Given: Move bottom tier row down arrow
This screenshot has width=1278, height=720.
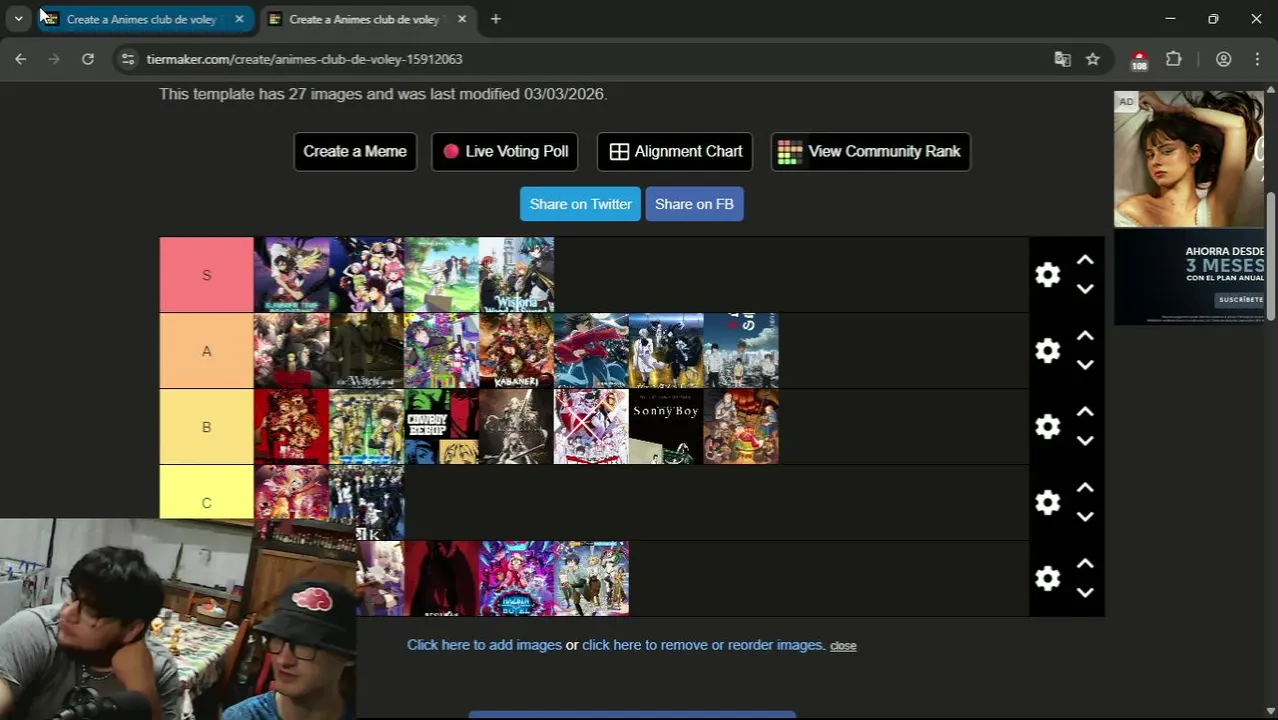Looking at the screenshot, I should tap(1085, 593).
